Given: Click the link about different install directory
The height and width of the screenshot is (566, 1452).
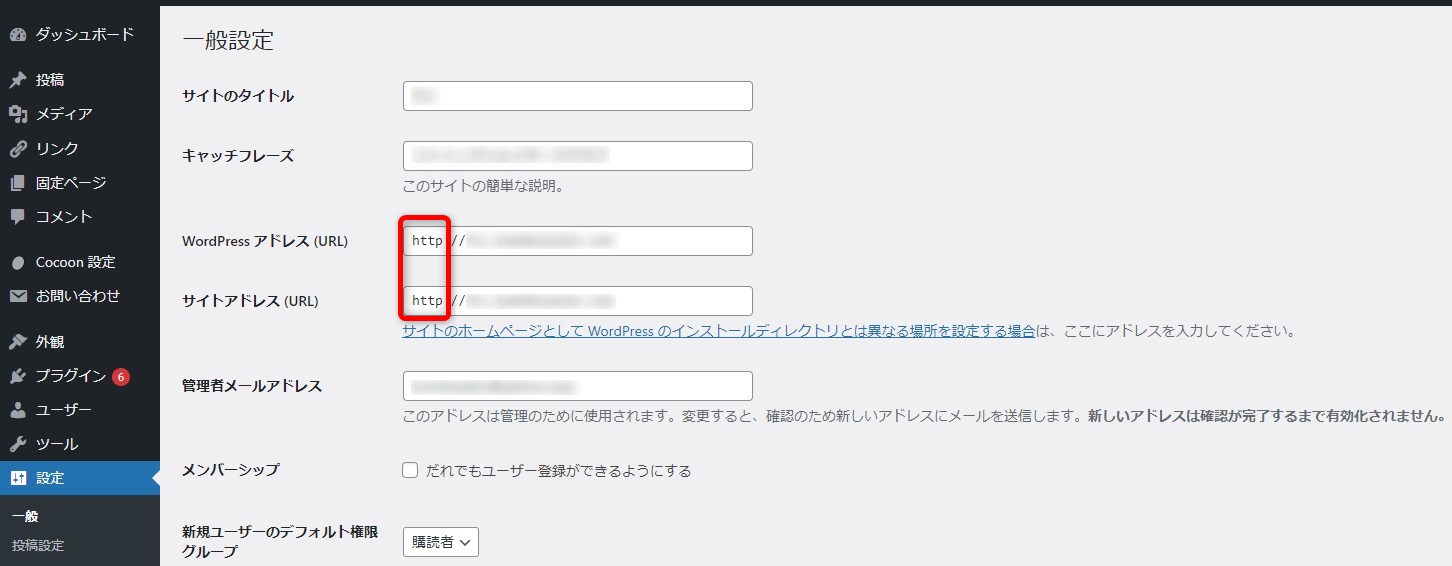Looking at the screenshot, I should pos(718,331).
